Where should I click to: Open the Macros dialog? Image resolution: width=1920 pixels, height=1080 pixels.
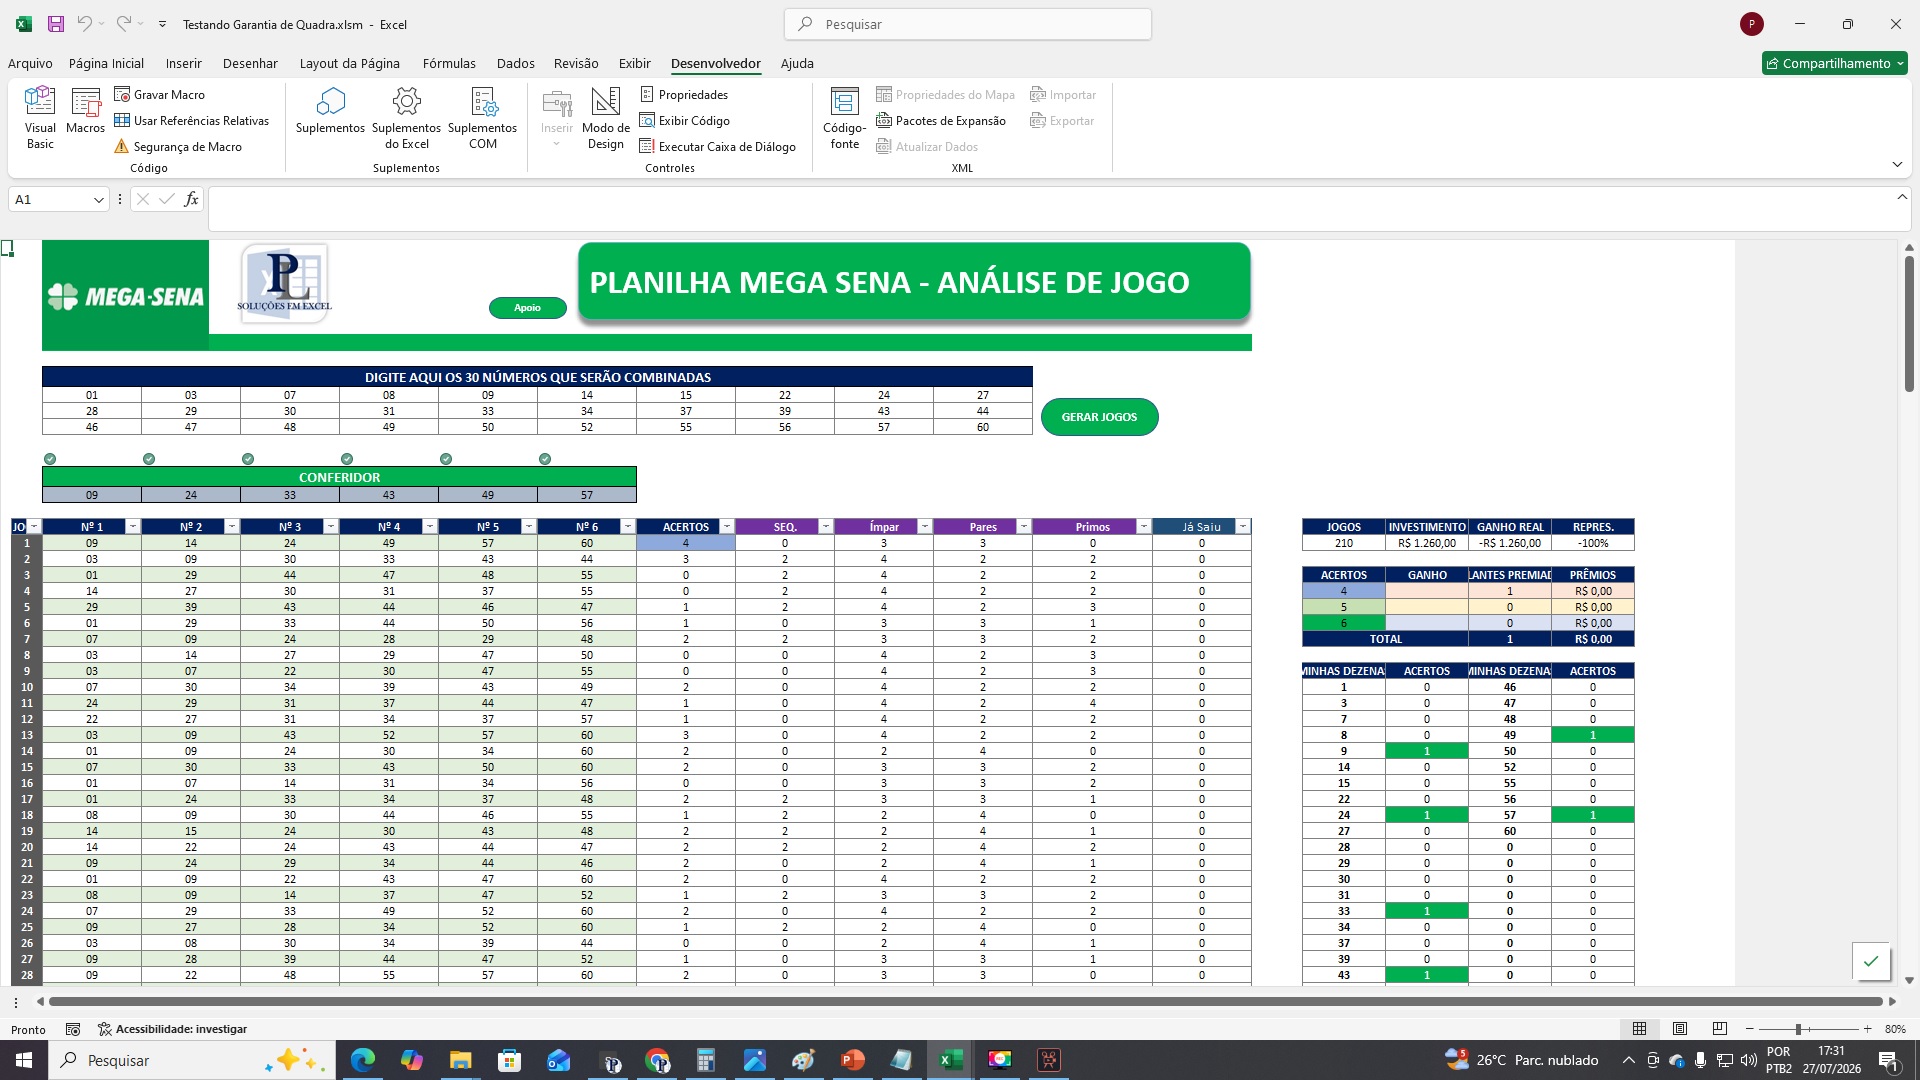click(85, 111)
